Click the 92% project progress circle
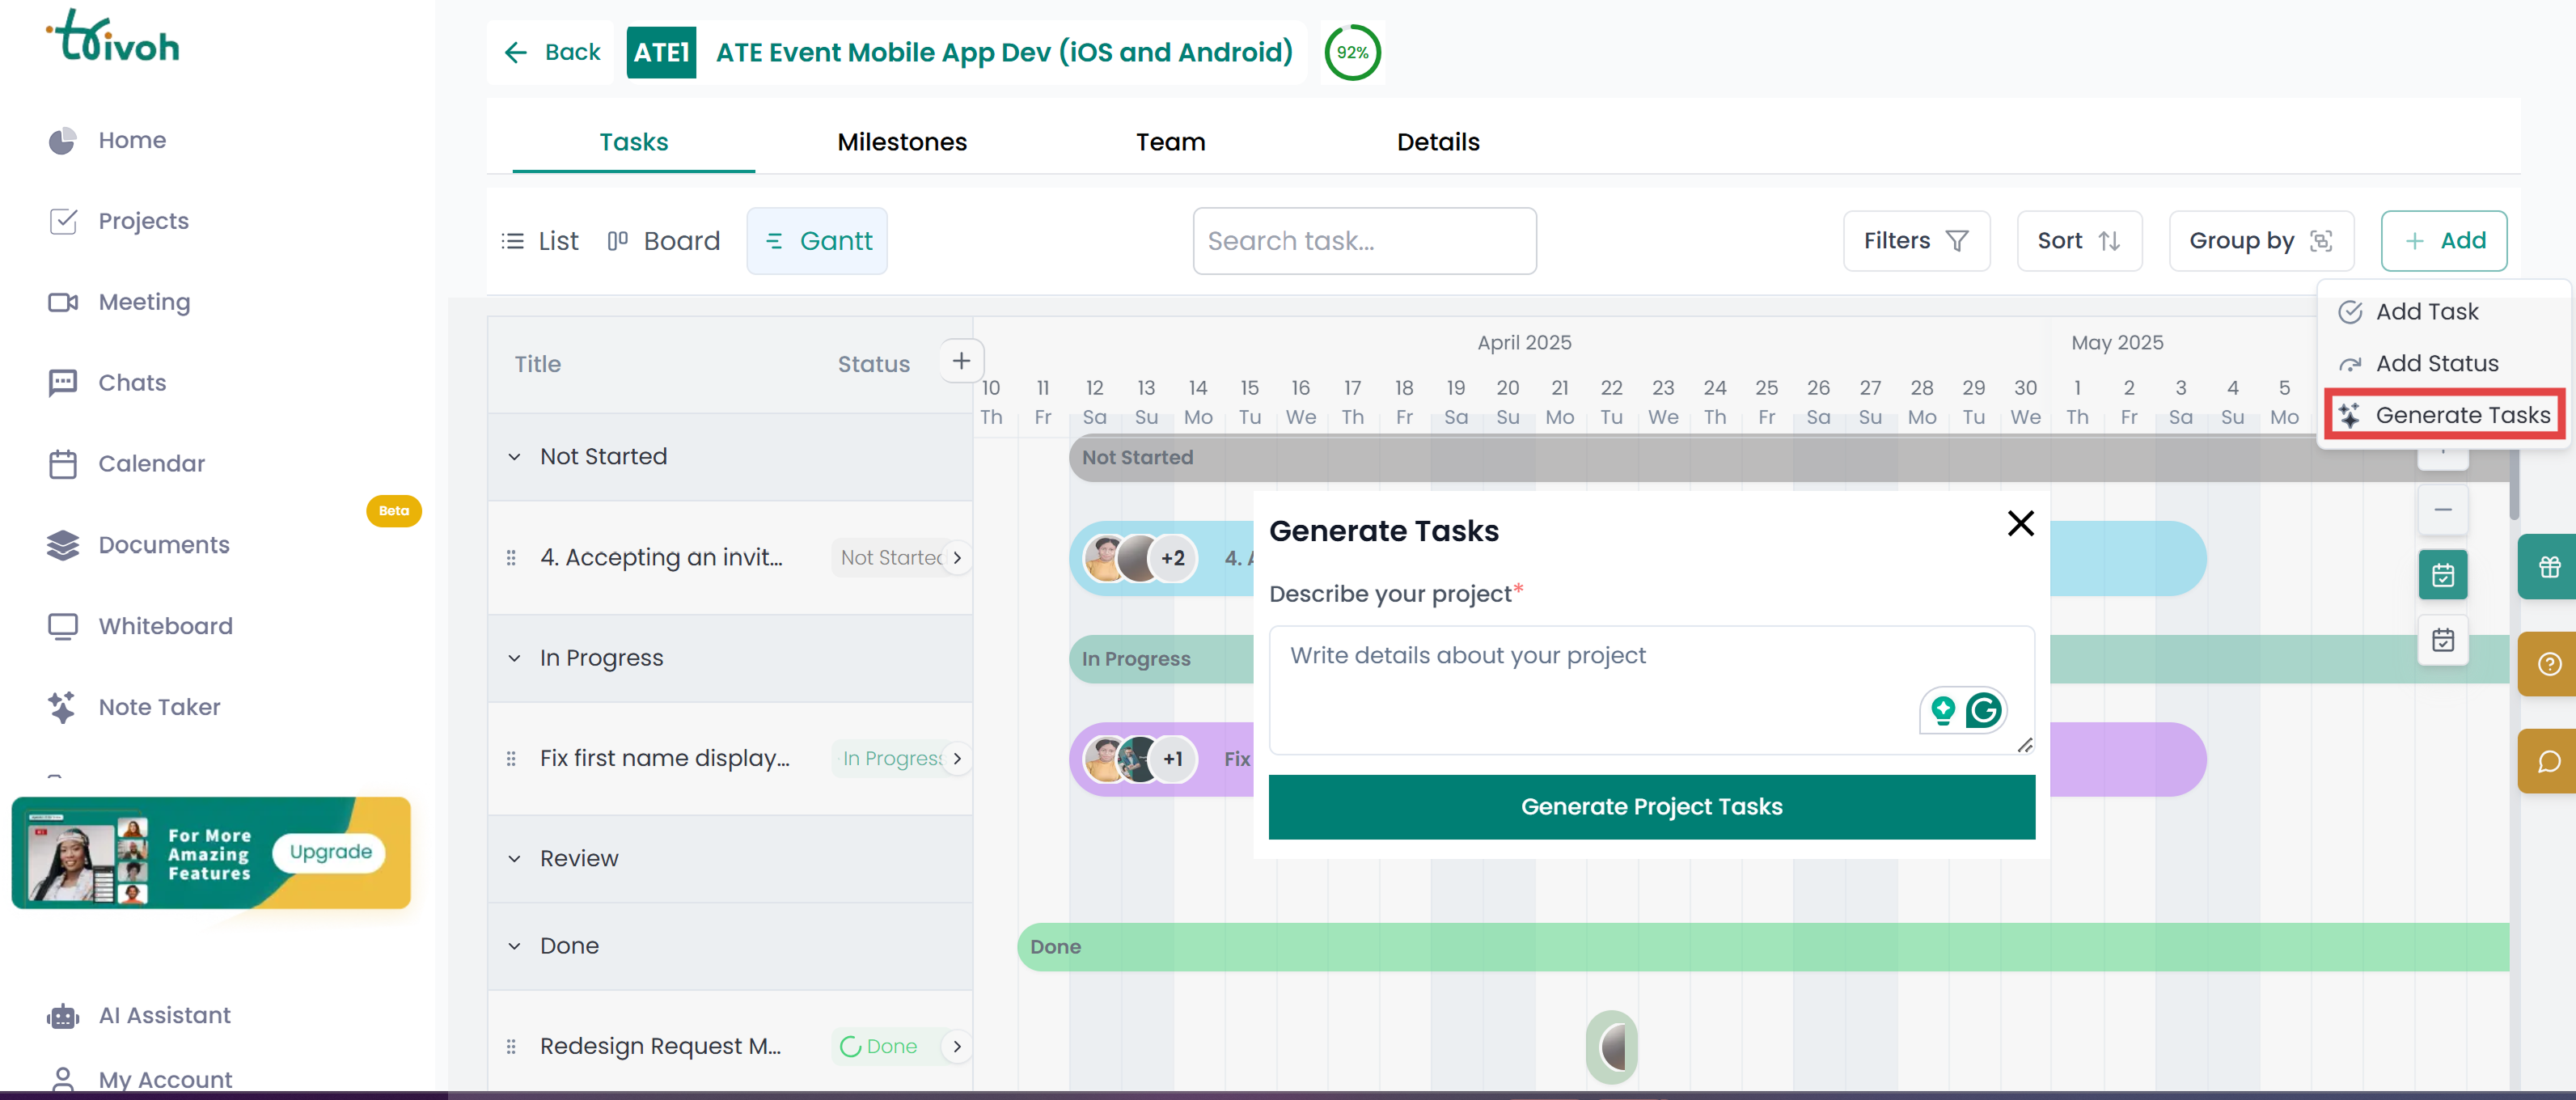2576x1100 pixels. click(x=1352, y=52)
